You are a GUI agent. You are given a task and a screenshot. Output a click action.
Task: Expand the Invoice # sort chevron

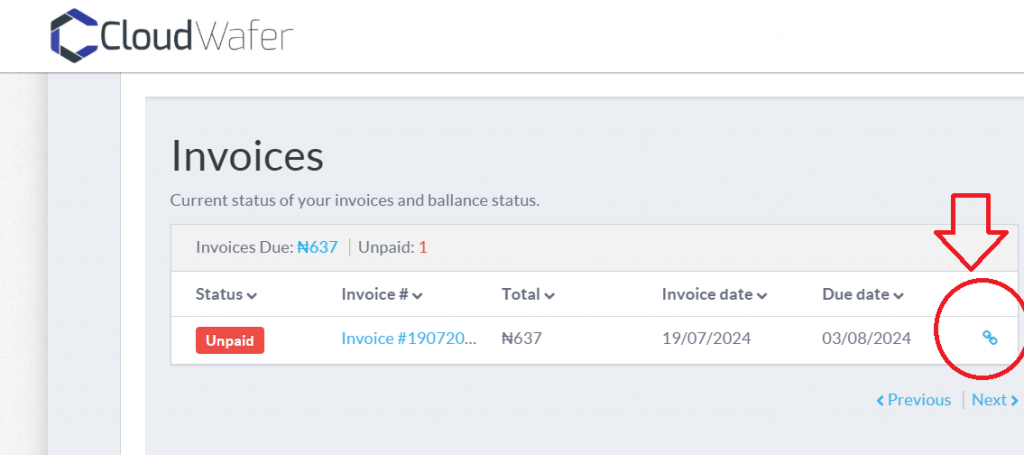[x=417, y=296]
